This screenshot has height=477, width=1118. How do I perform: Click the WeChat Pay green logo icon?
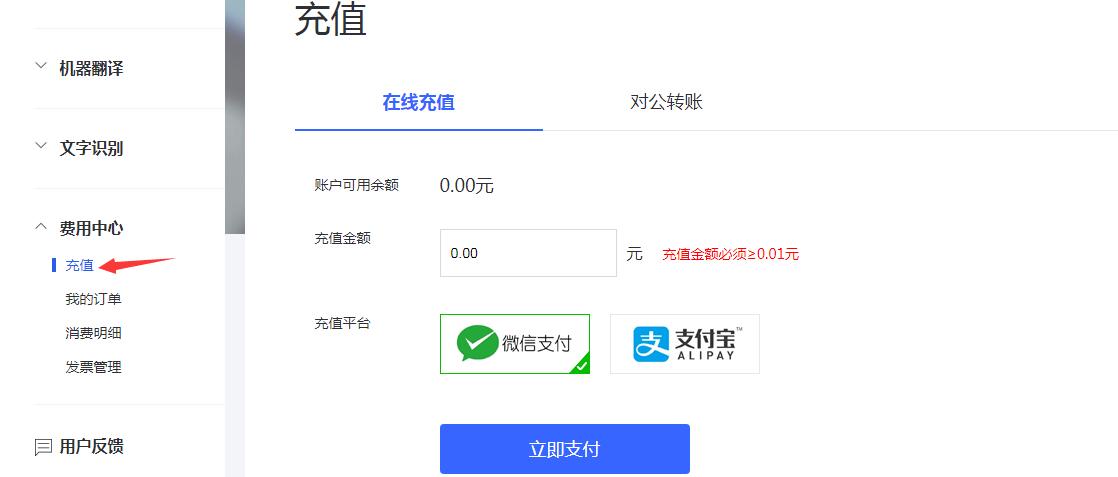(477, 344)
